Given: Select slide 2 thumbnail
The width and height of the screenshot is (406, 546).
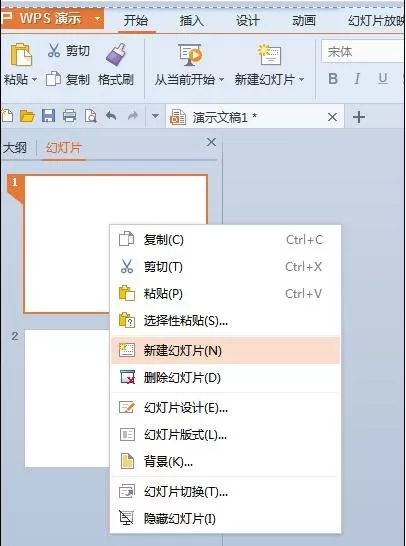Looking at the screenshot, I should [66, 398].
